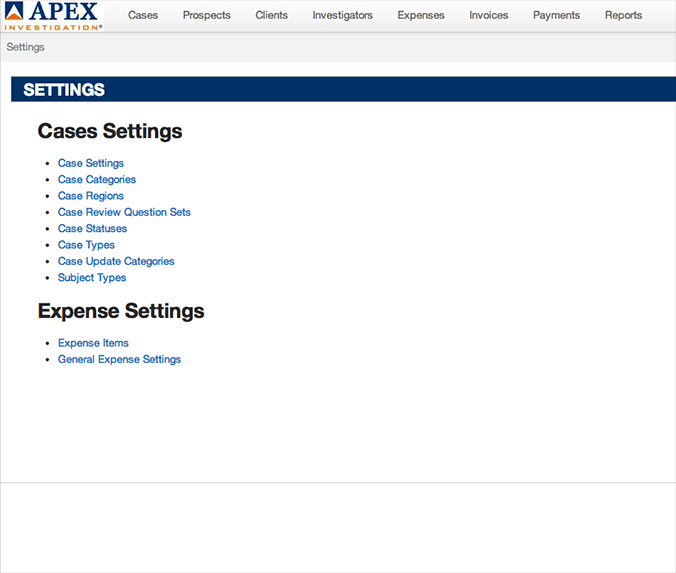Open Case Categories settings

[x=97, y=180]
